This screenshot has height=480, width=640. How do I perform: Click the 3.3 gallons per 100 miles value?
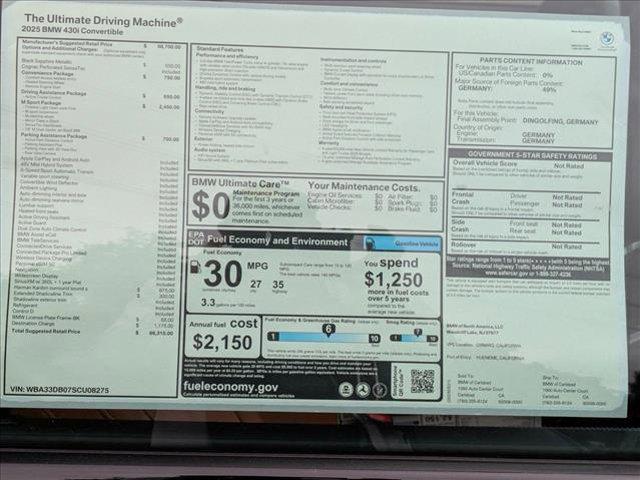[208, 302]
